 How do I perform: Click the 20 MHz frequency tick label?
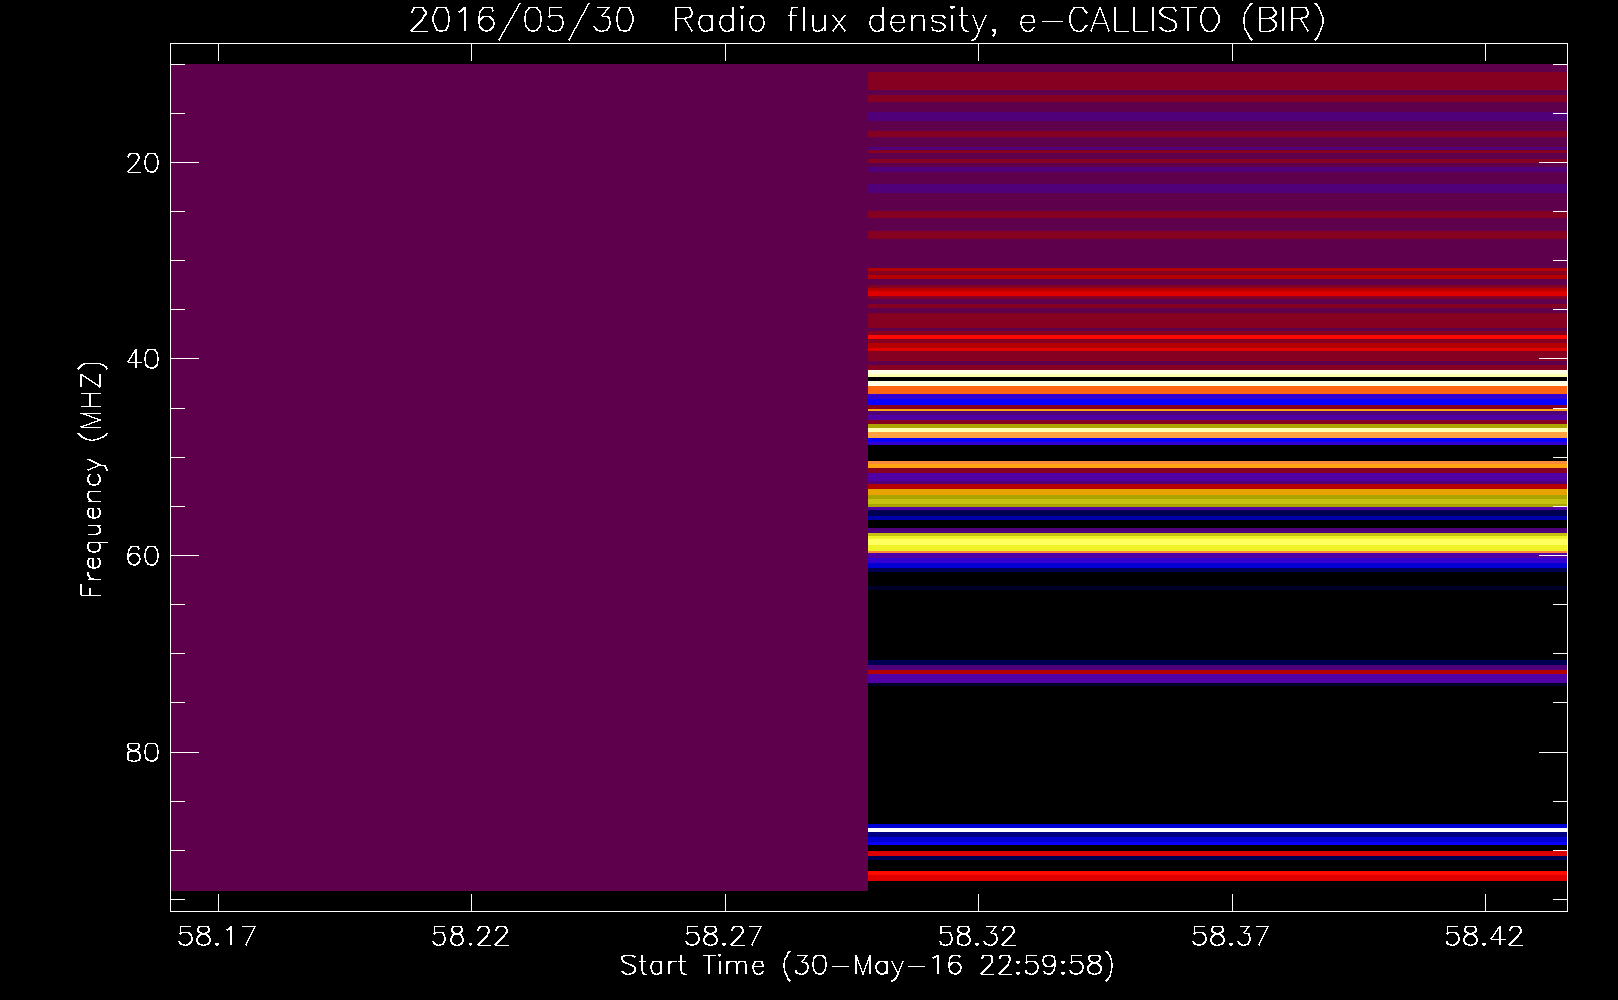coord(144,163)
